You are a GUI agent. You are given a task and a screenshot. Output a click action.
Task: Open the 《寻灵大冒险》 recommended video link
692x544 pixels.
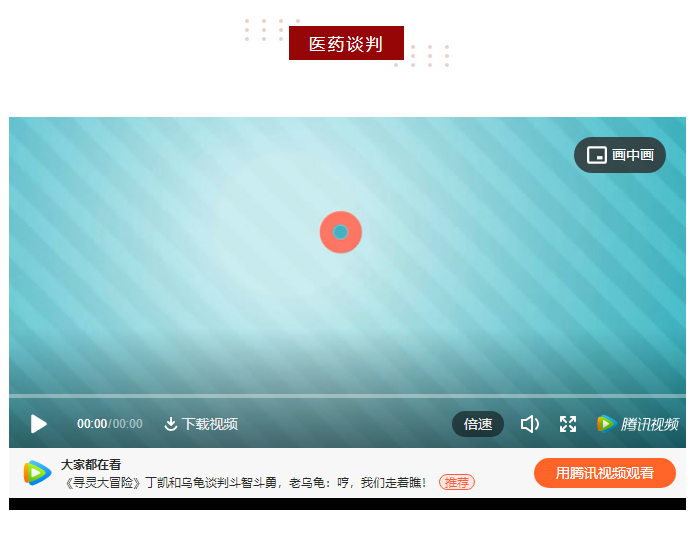[245, 483]
